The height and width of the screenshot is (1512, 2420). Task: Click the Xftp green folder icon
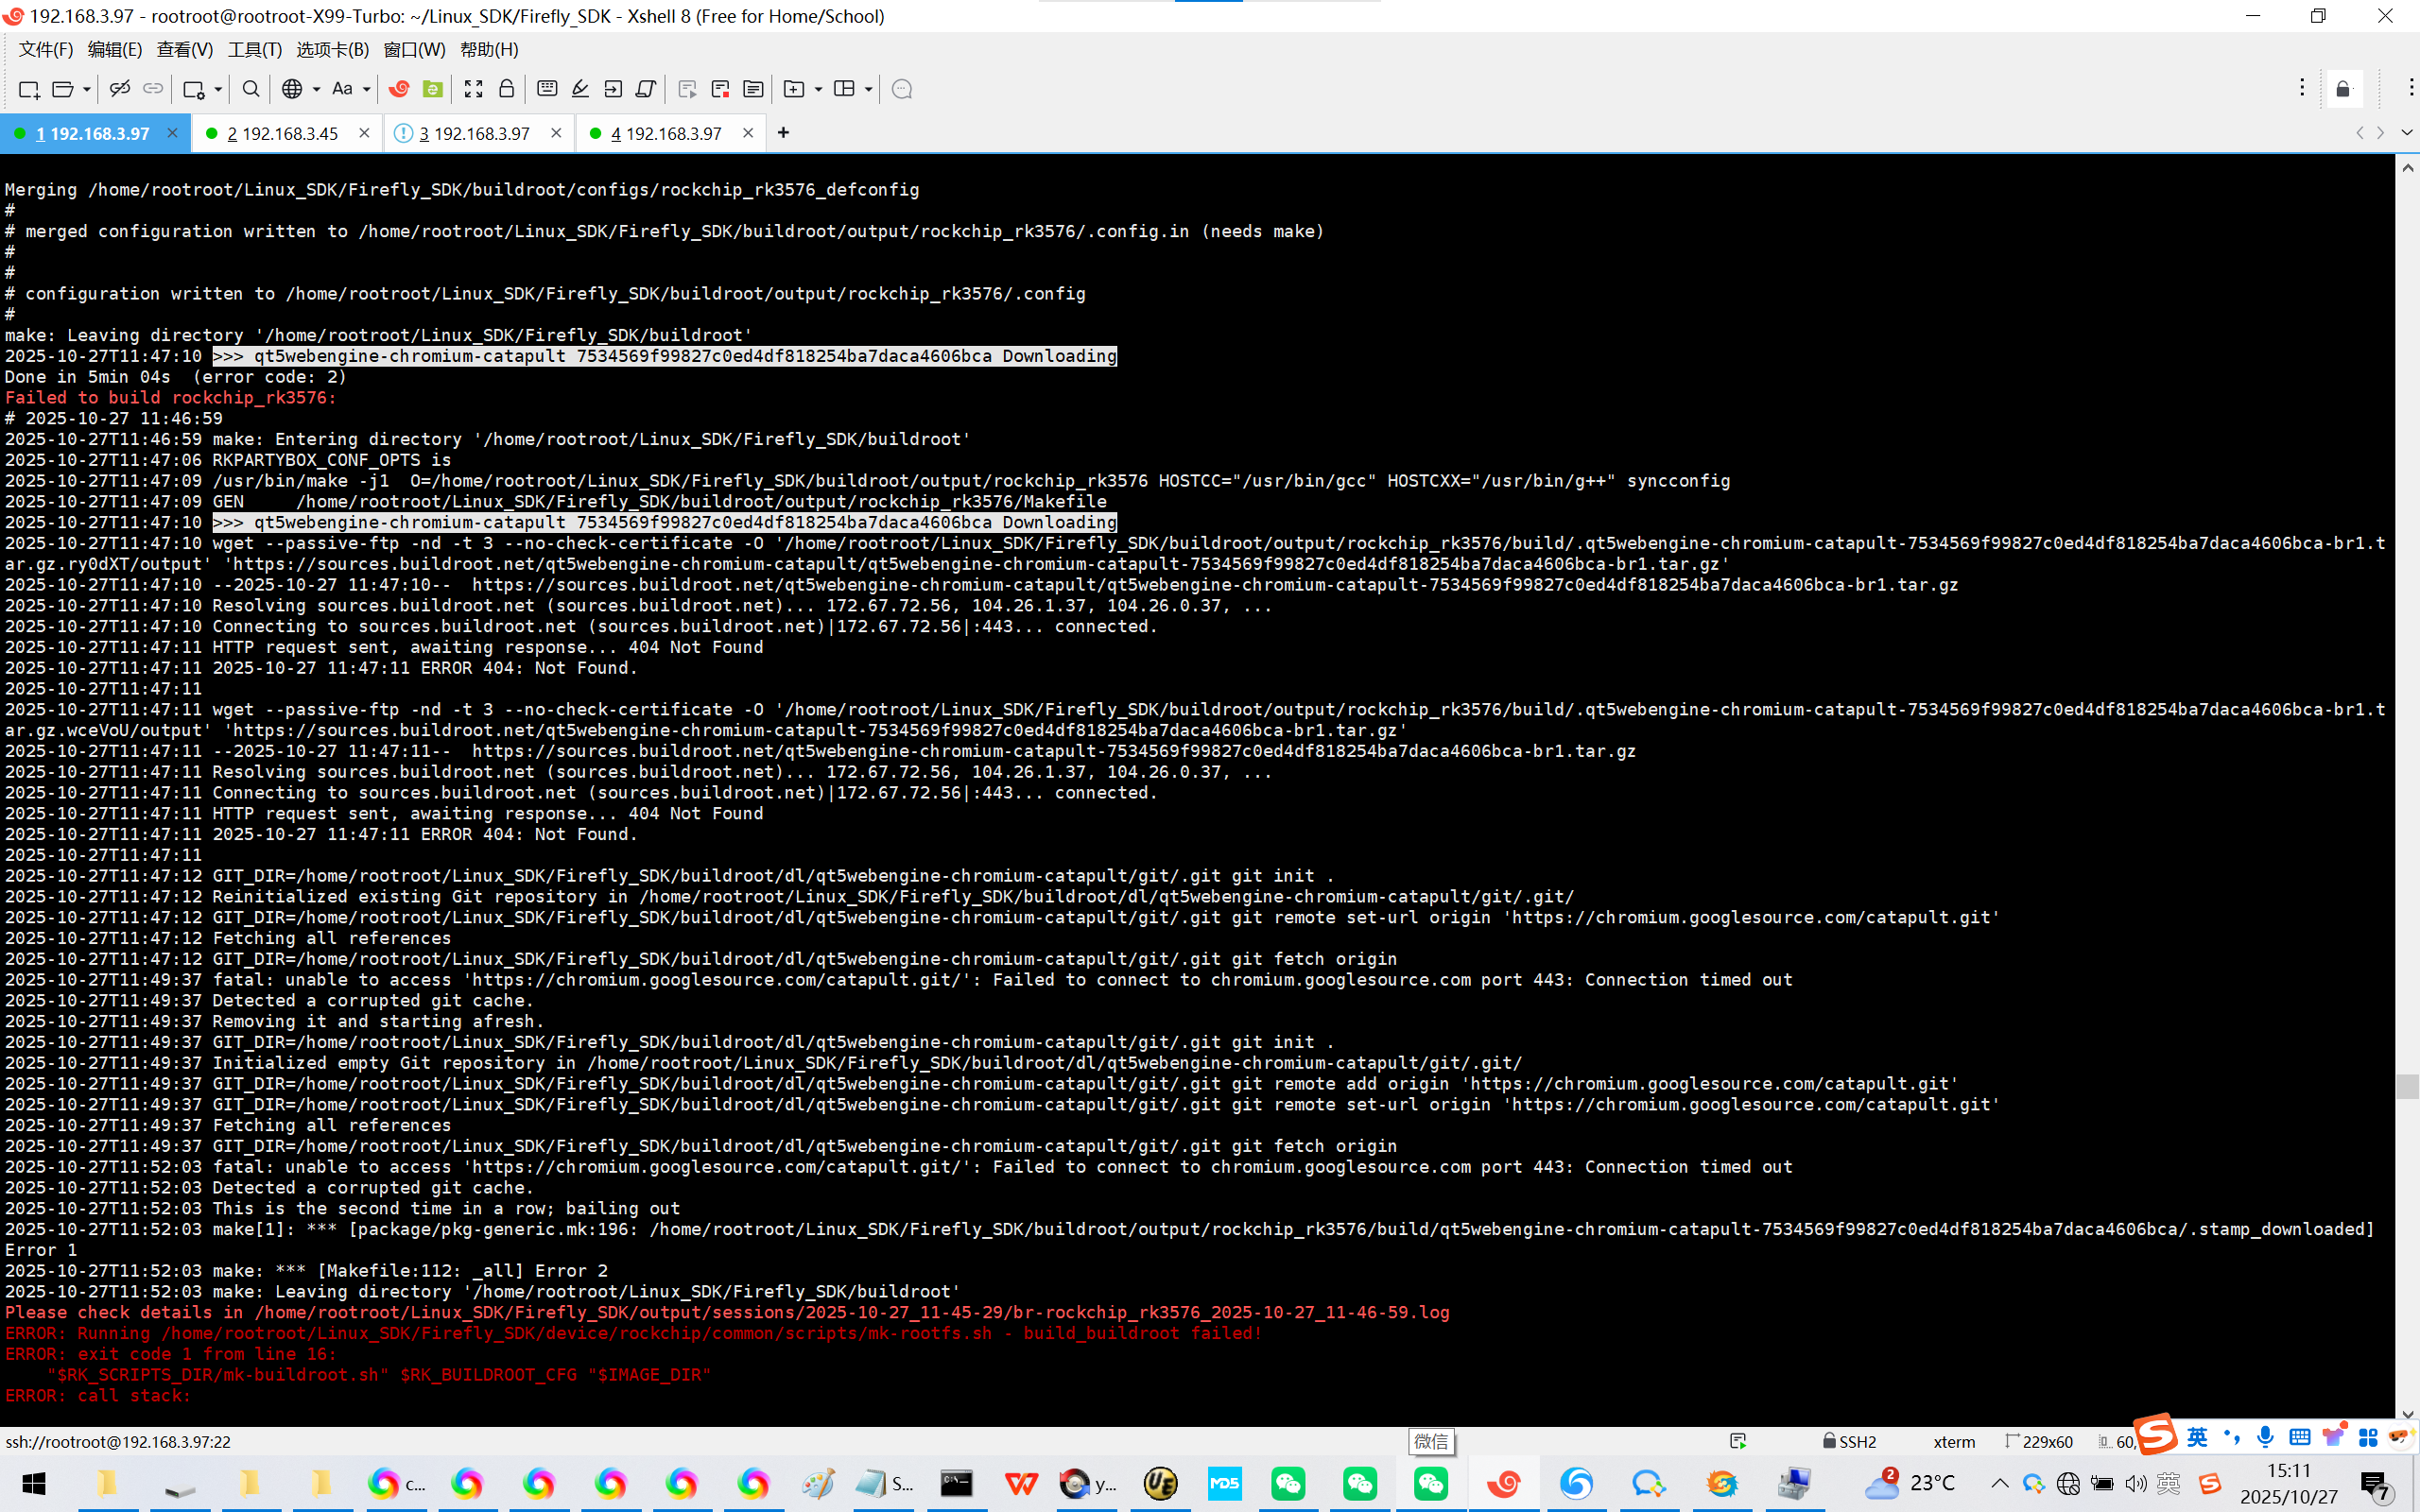tap(433, 89)
